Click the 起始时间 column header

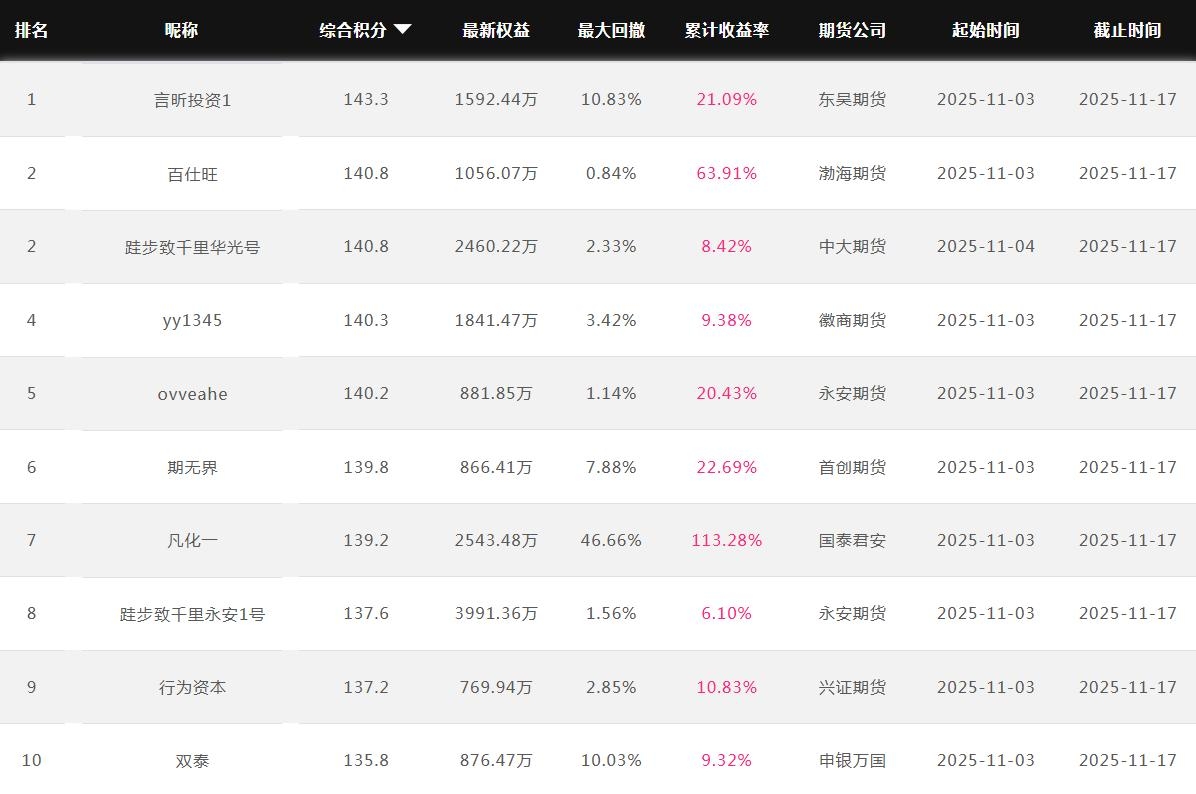point(985,30)
